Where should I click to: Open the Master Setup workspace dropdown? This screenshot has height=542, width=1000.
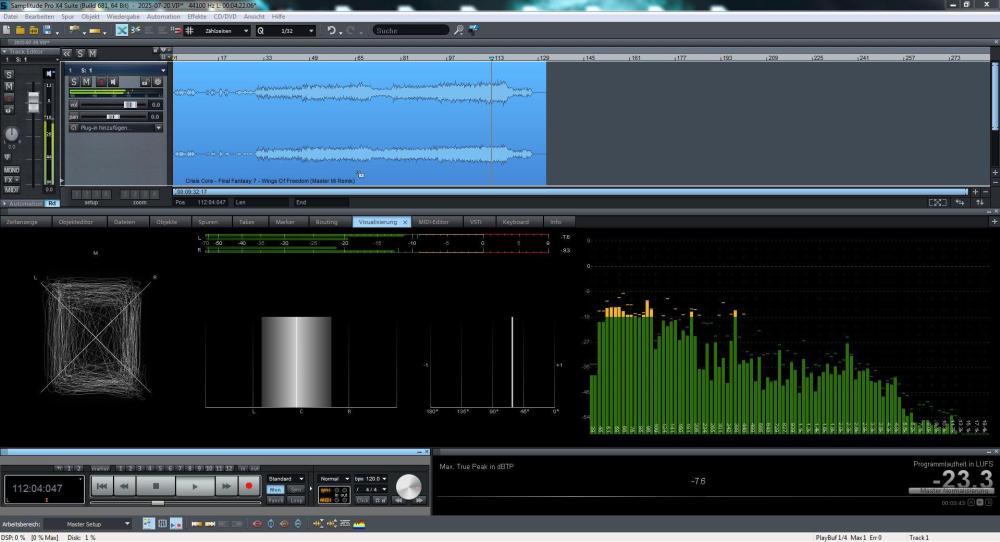point(127,524)
